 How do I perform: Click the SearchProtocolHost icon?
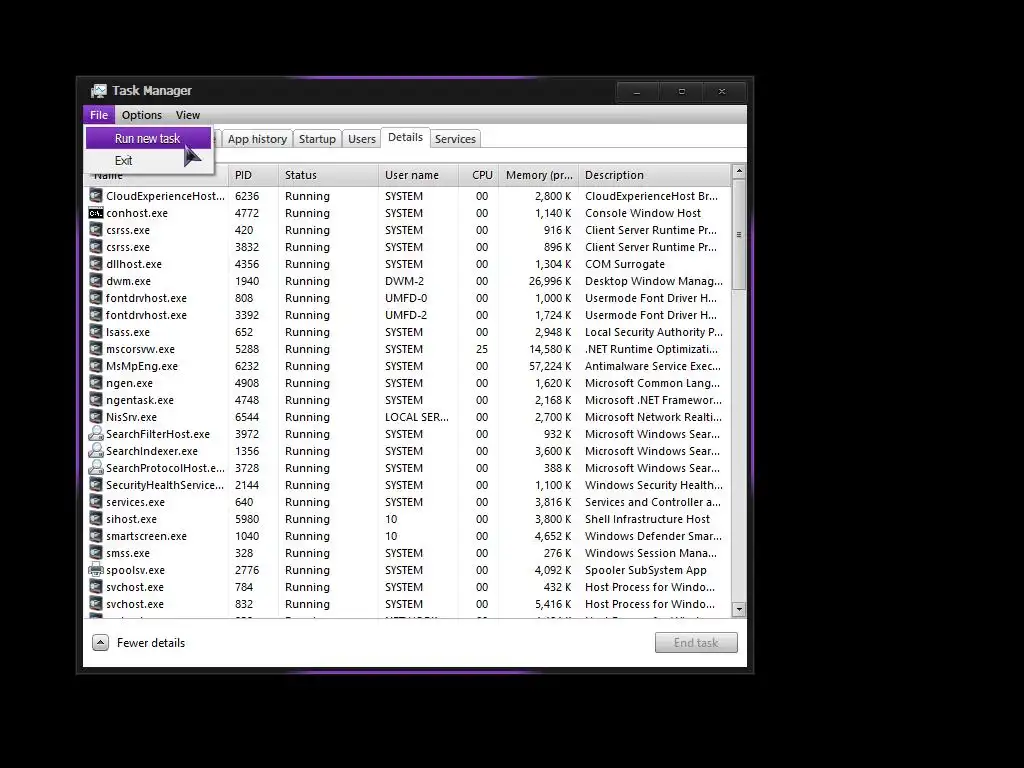coord(96,468)
